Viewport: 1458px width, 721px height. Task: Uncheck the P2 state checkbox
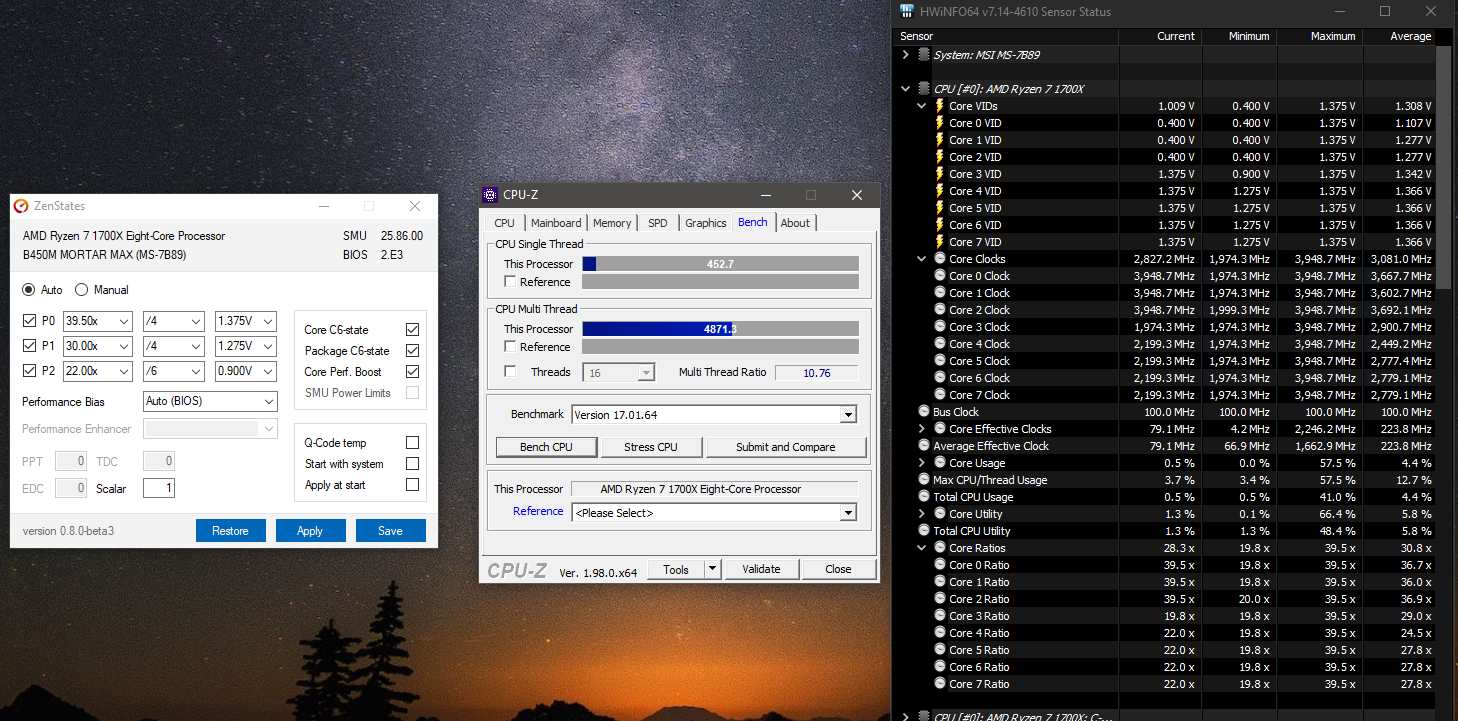pos(29,371)
